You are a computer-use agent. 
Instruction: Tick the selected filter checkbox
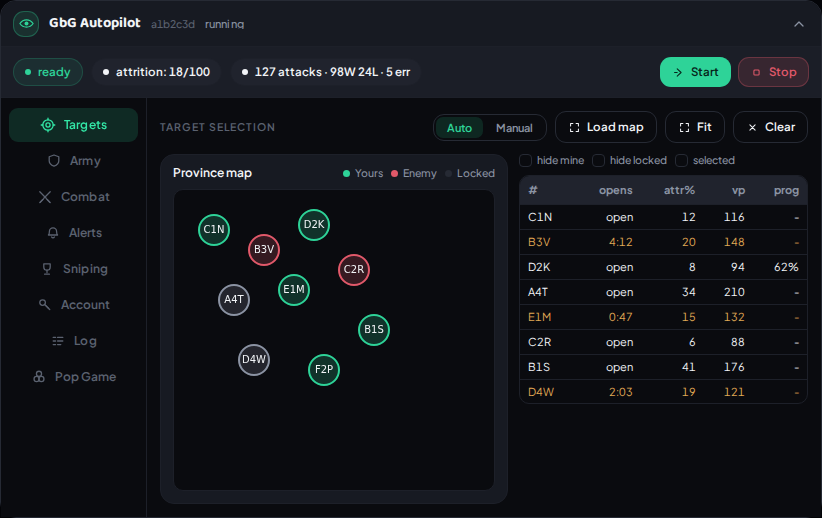pos(682,160)
